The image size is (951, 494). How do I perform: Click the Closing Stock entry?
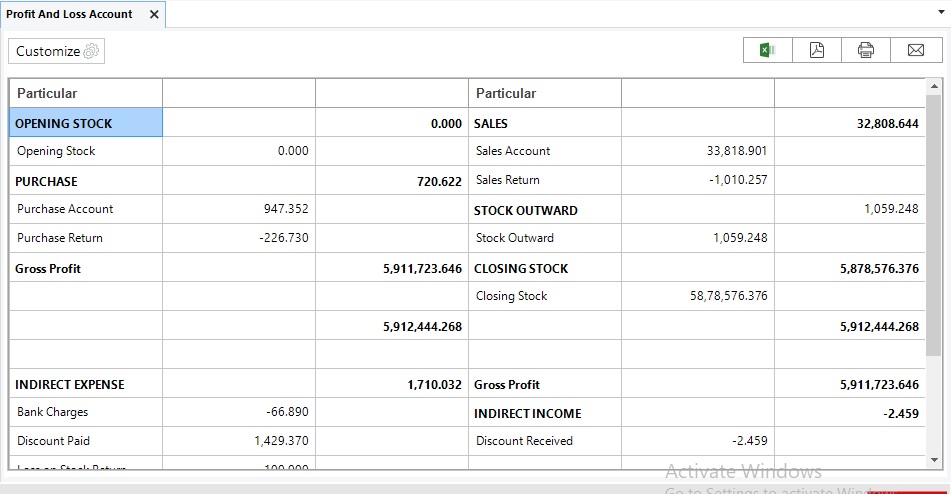[x=512, y=296]
